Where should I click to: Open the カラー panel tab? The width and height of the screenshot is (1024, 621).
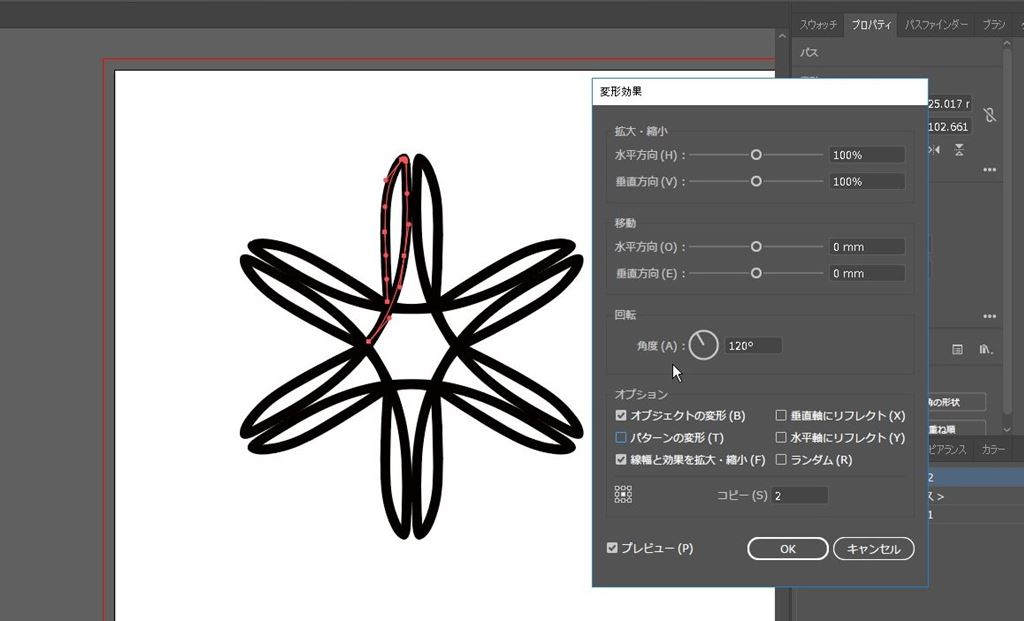(993, 449)
